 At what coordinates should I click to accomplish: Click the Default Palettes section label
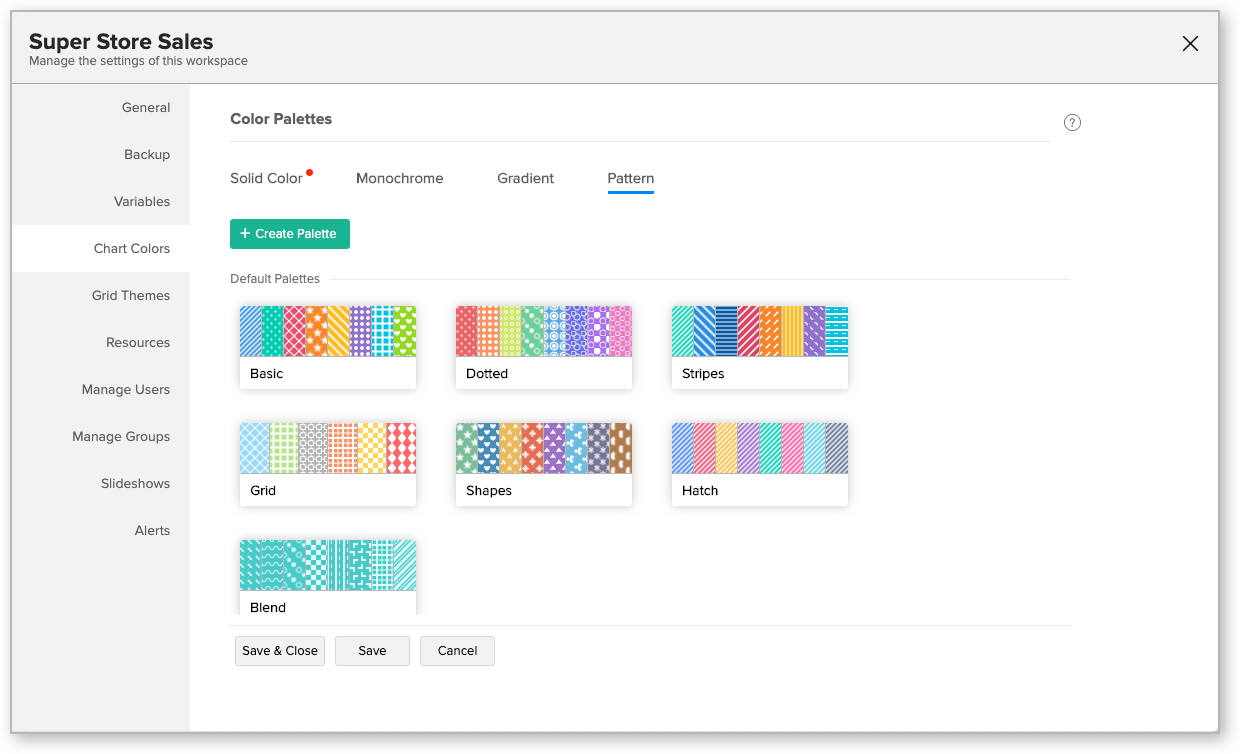point(275,279)
